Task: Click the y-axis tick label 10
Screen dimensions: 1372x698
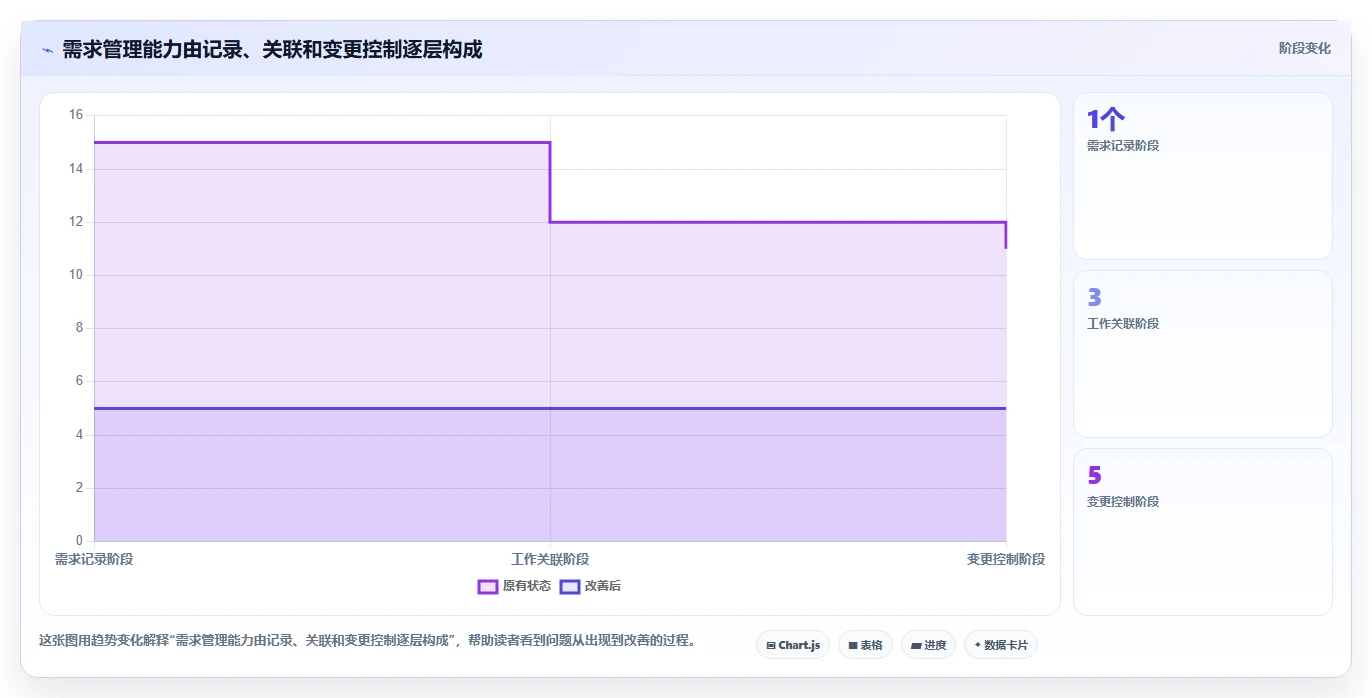Action: [76, 275]
